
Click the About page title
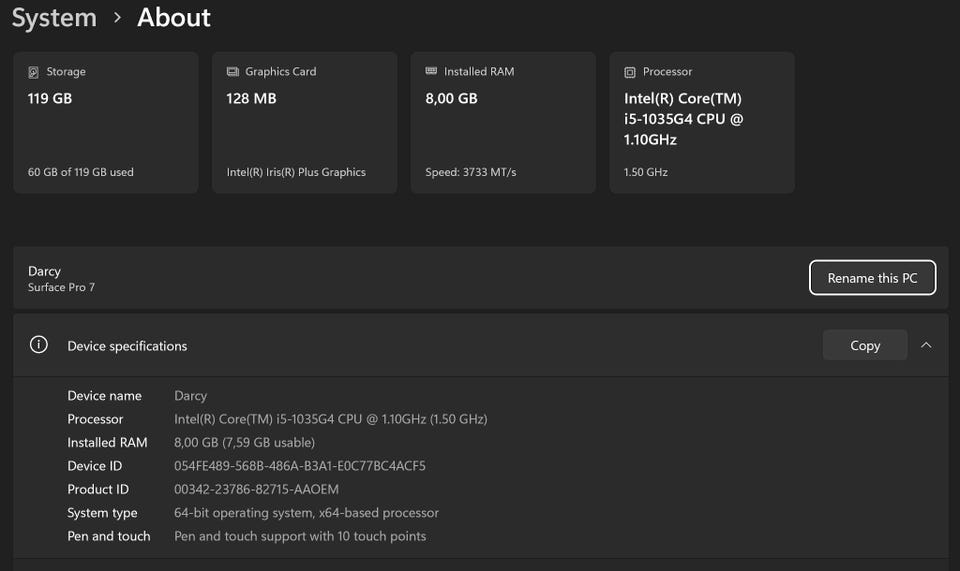174,18
